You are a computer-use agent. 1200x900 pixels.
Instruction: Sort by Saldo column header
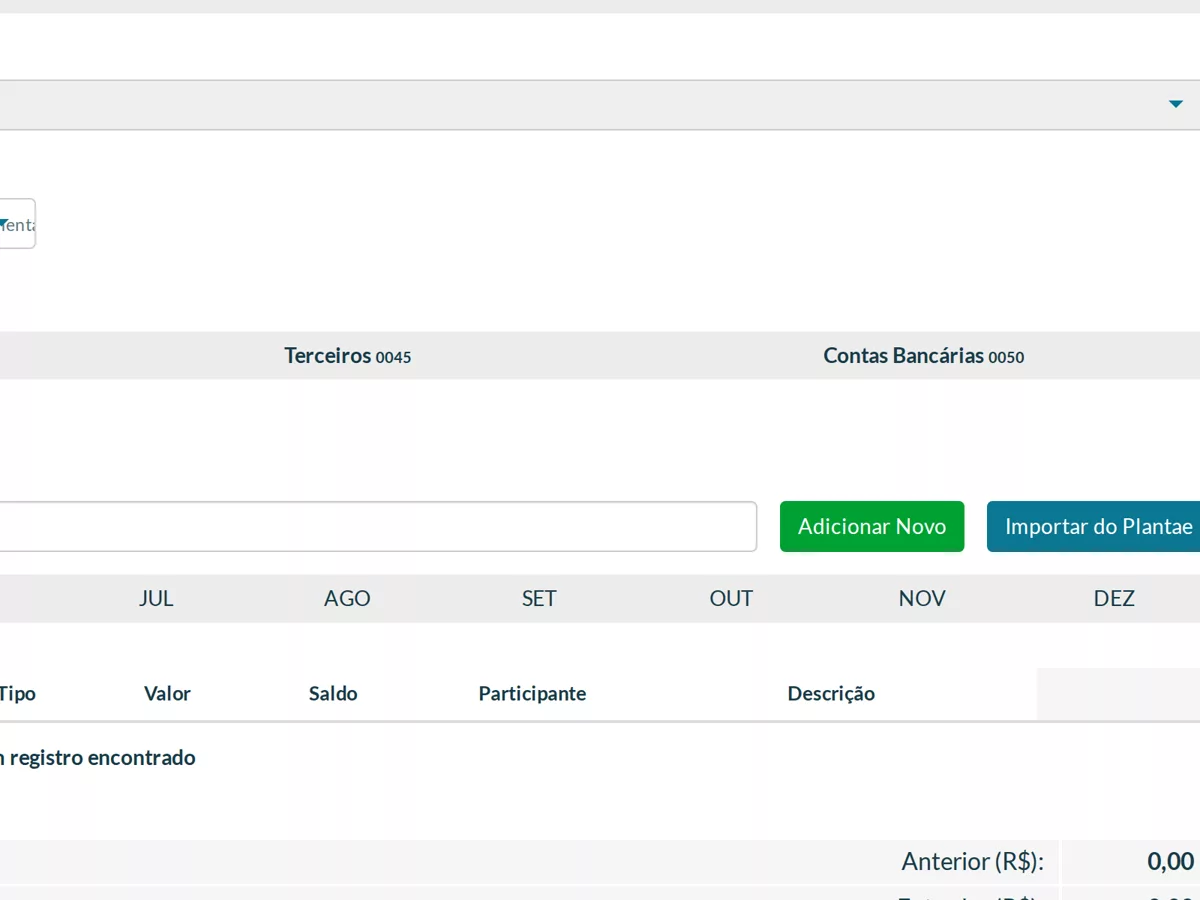[333, 694]
